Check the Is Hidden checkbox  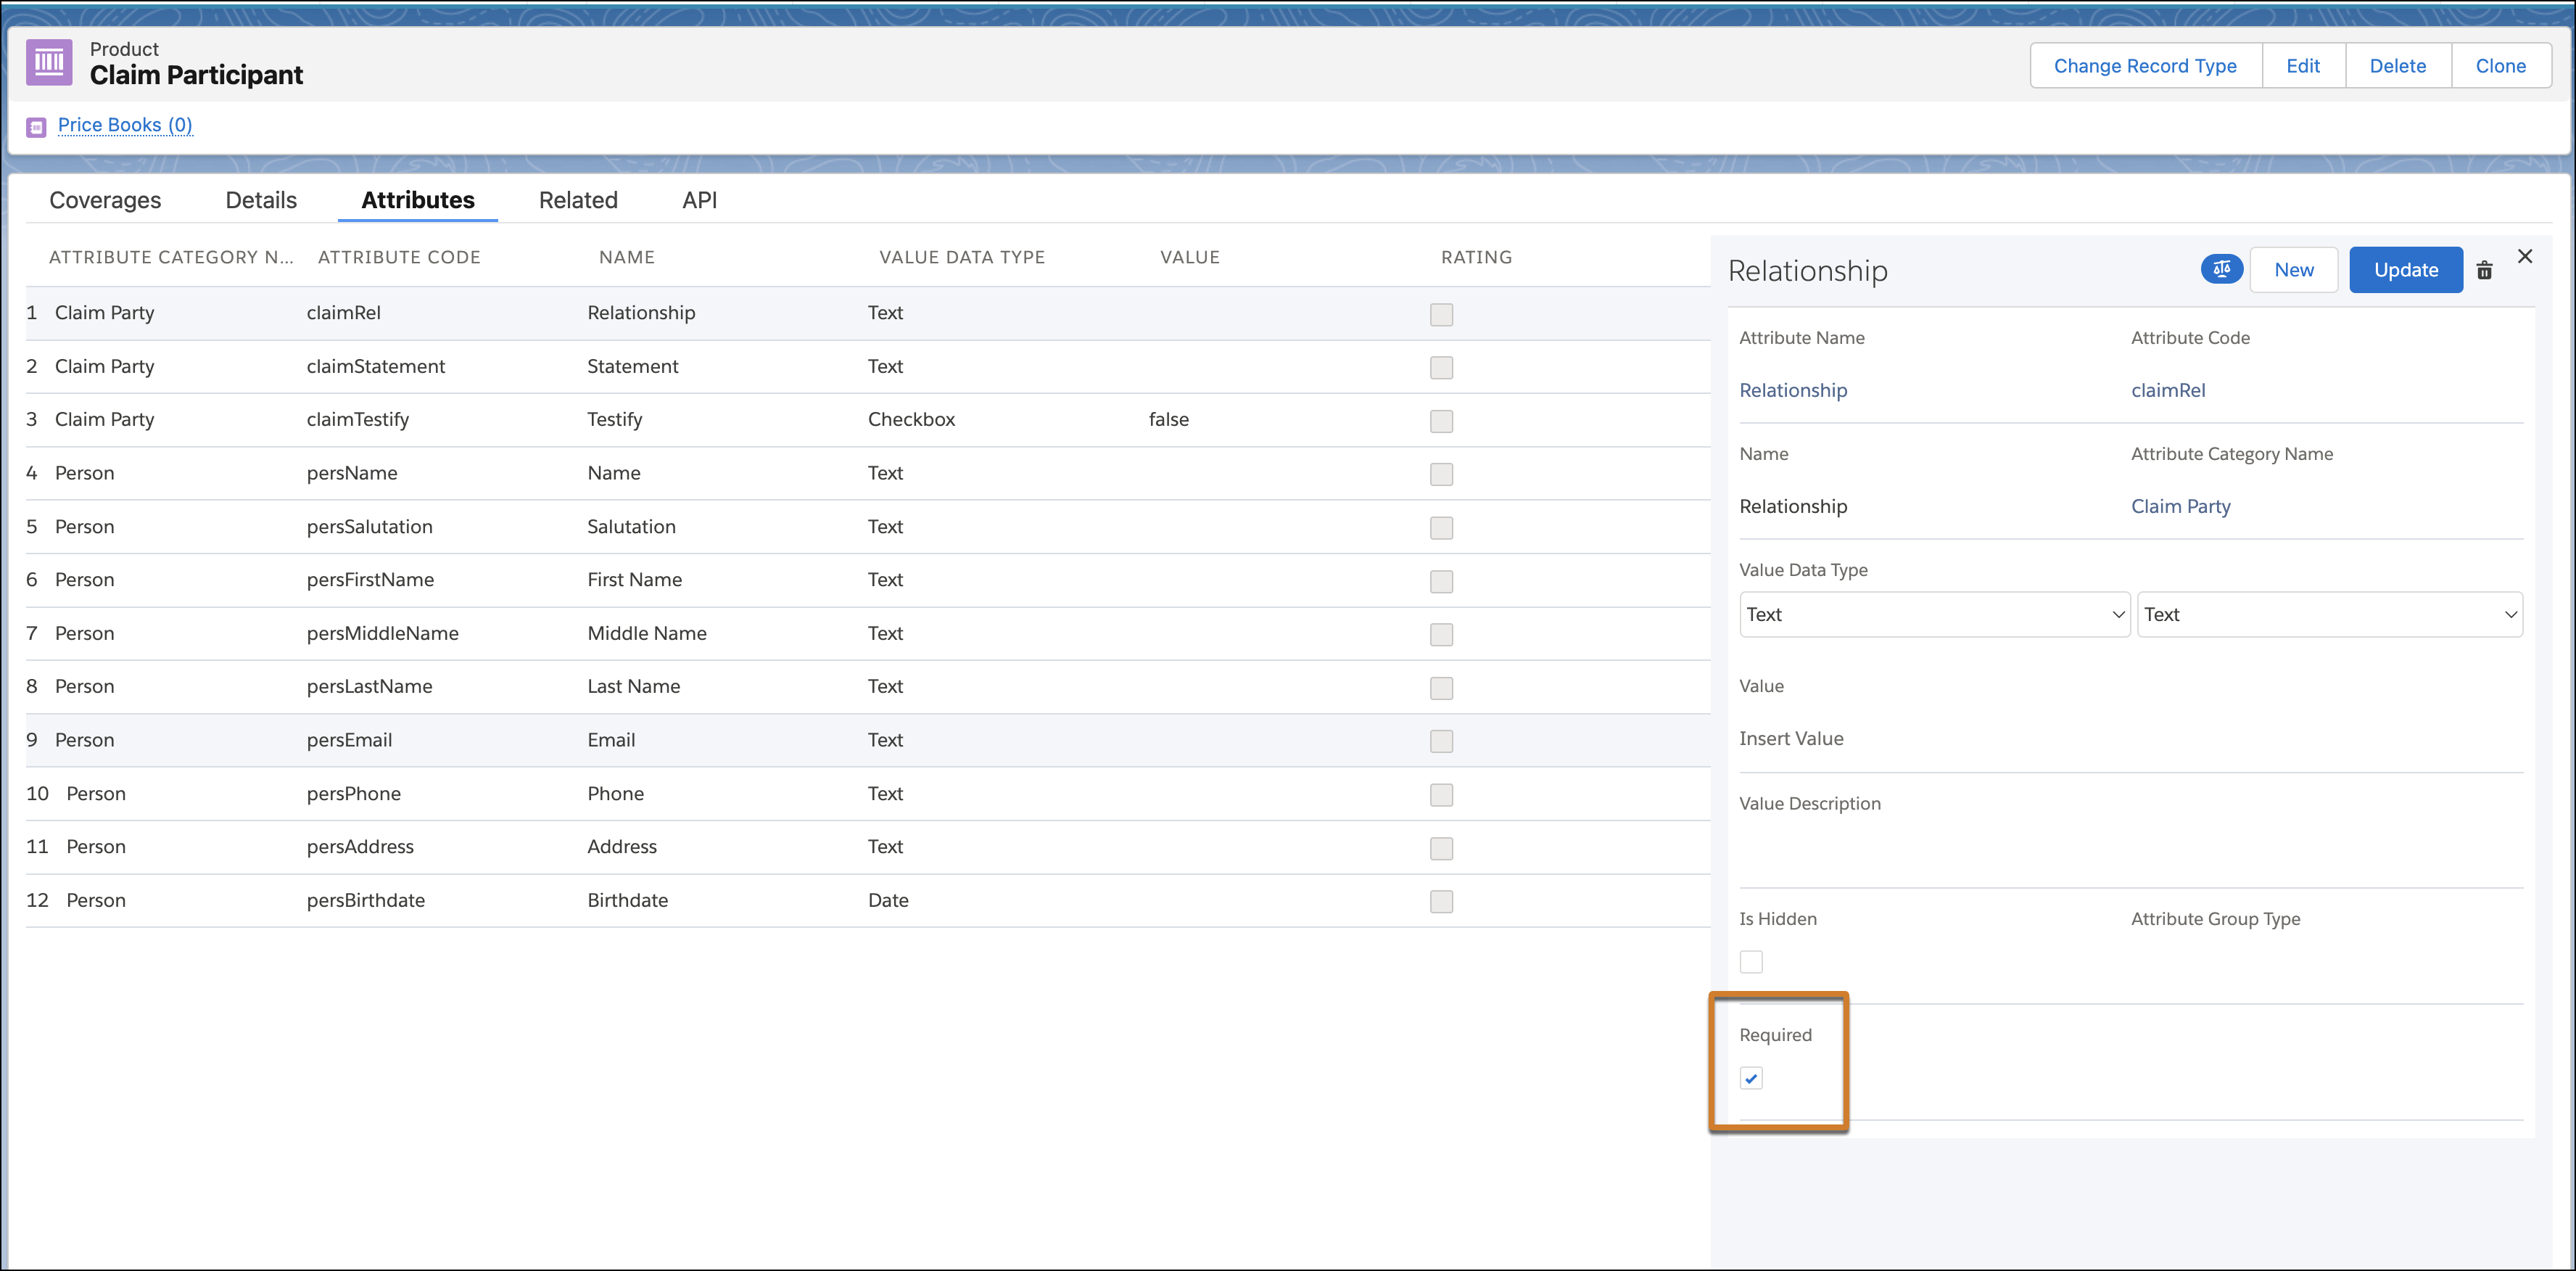coord(1751,962)
